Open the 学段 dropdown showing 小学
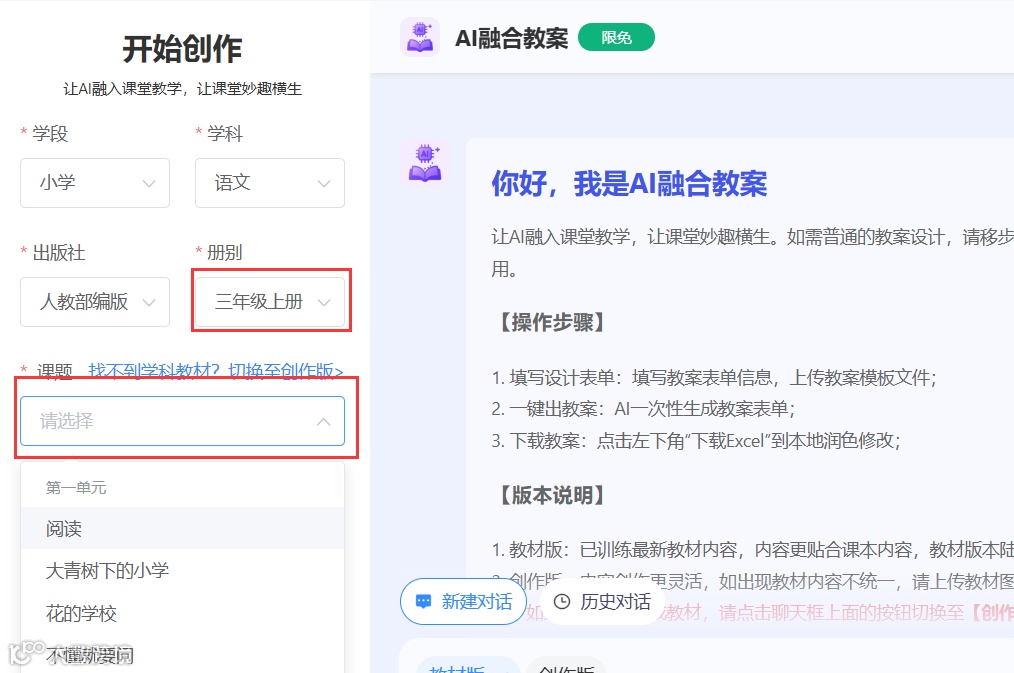The image size is (1014, 673). [x=95, y=183]
